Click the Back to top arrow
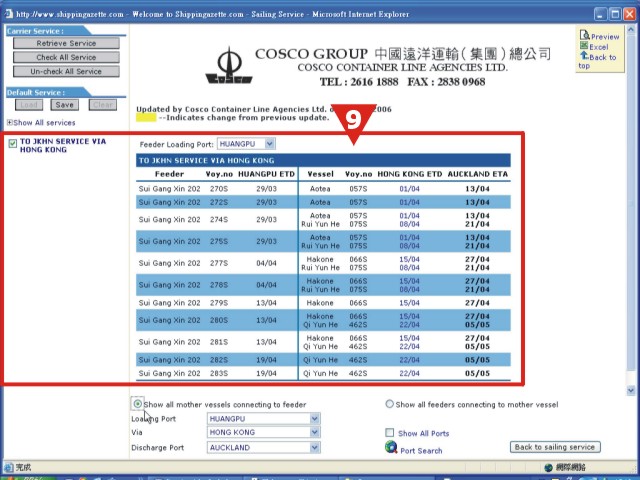The width and height of the screenshot is (640, 480). pyautogui.click(x=584, y=56)
